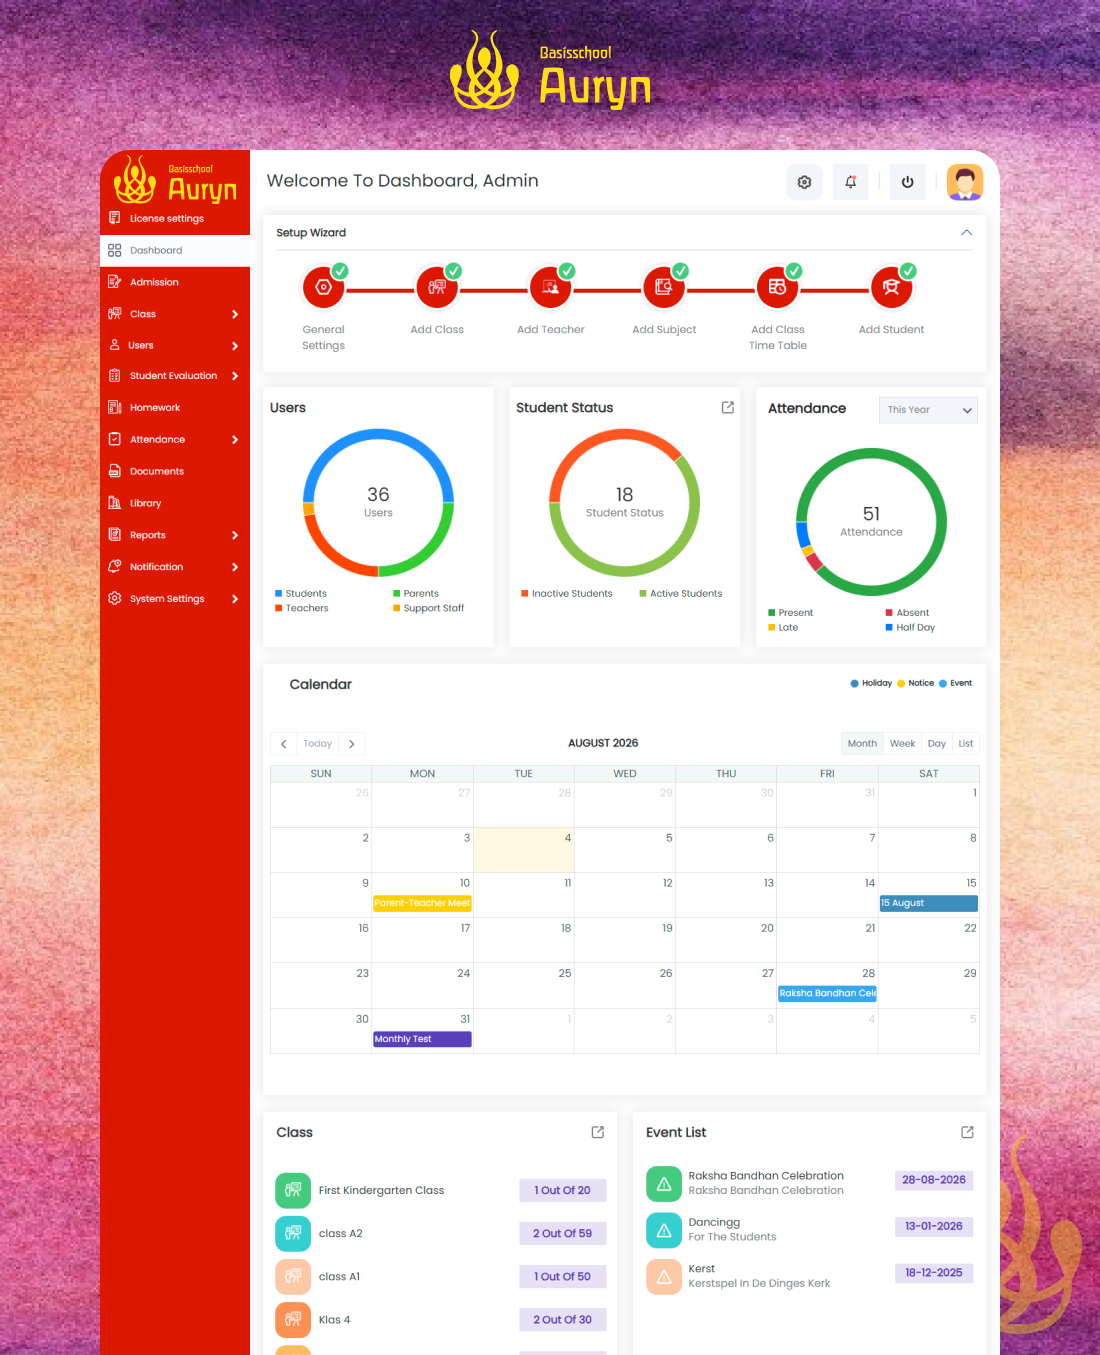This screenshot has width=1100, height=1355.
Task: Click the Add Class wizard step icon
Action: [x=437, y=287]
